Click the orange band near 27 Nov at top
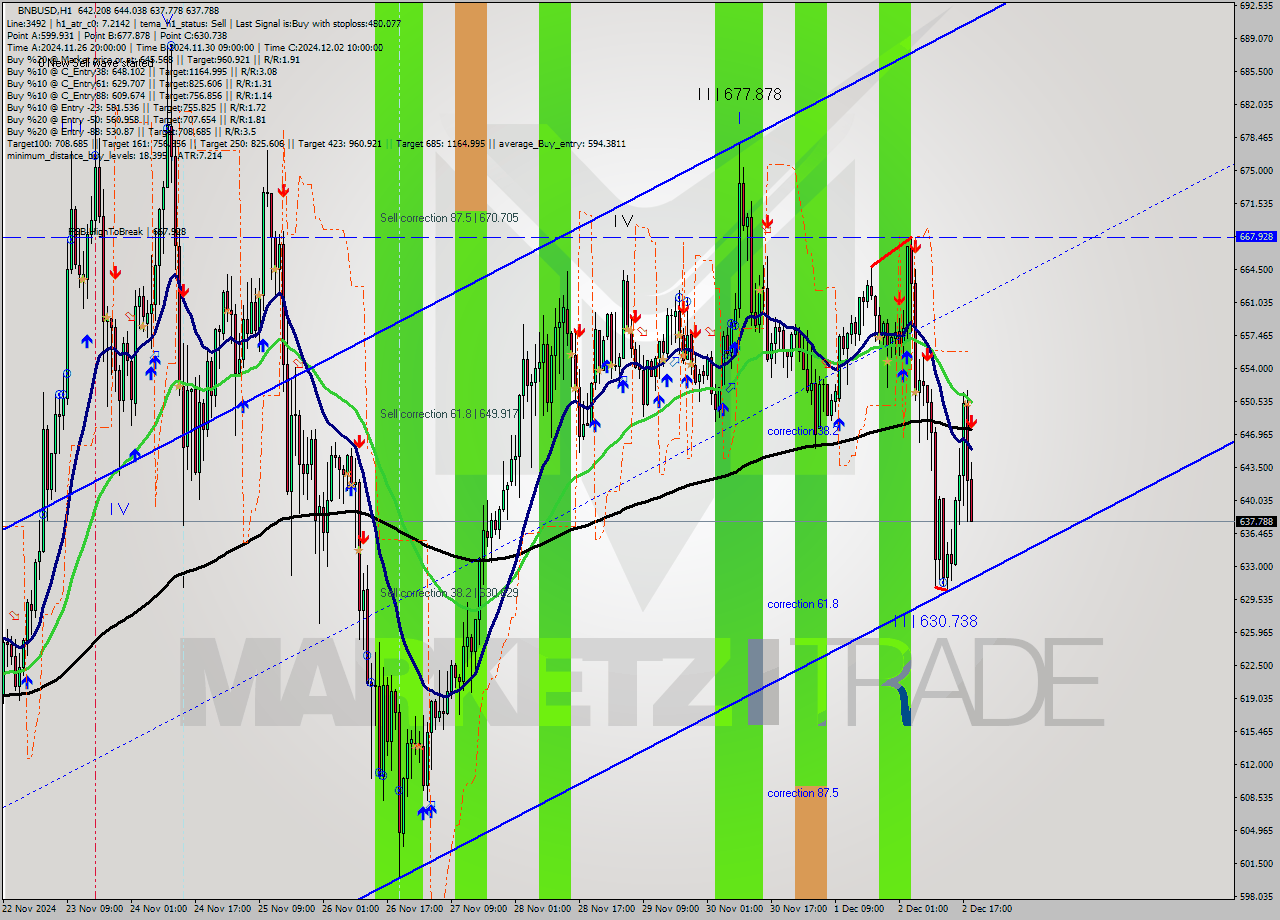The width and height of the screenshot is (1280, 920). point(470,105)
